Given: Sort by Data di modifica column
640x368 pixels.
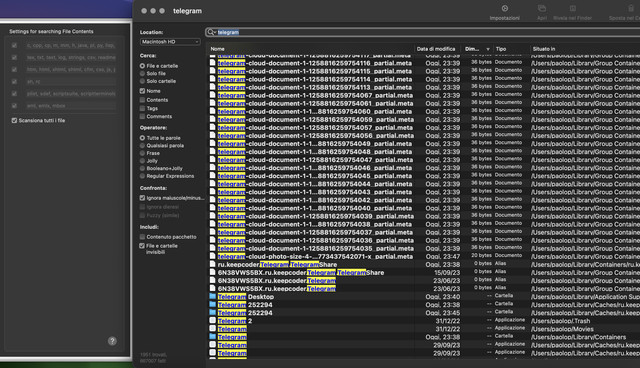Looking at the screenshot, I should pyautogui.click(x=436, y=49).
